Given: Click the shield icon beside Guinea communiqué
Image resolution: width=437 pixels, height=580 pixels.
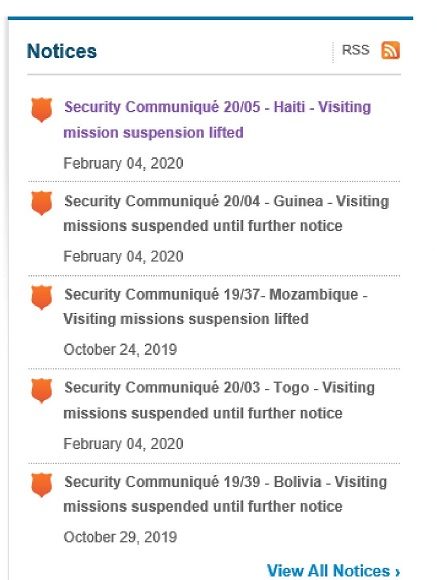Looking at the screenshot, I should tap(41, 203).
